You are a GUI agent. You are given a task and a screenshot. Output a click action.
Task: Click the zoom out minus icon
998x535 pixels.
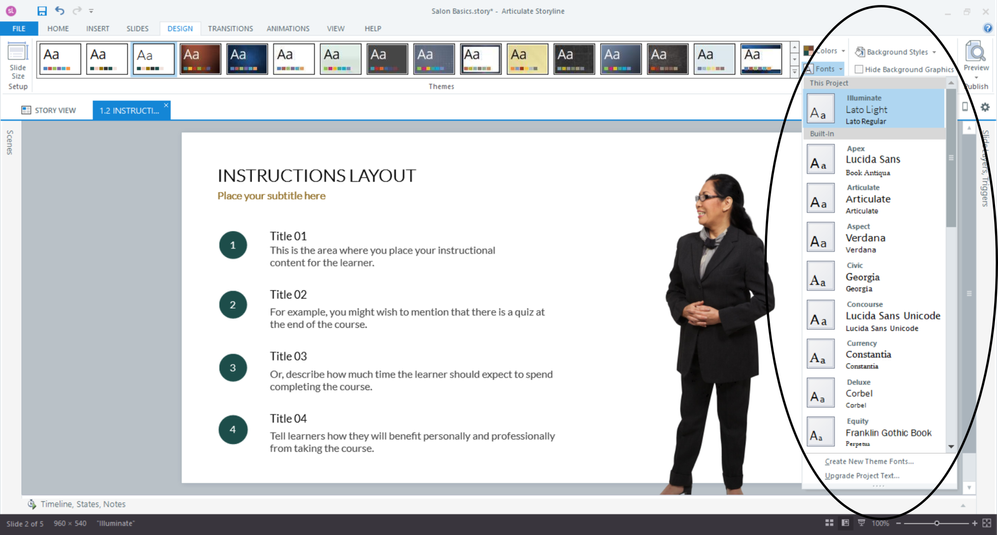pos(898,523)
